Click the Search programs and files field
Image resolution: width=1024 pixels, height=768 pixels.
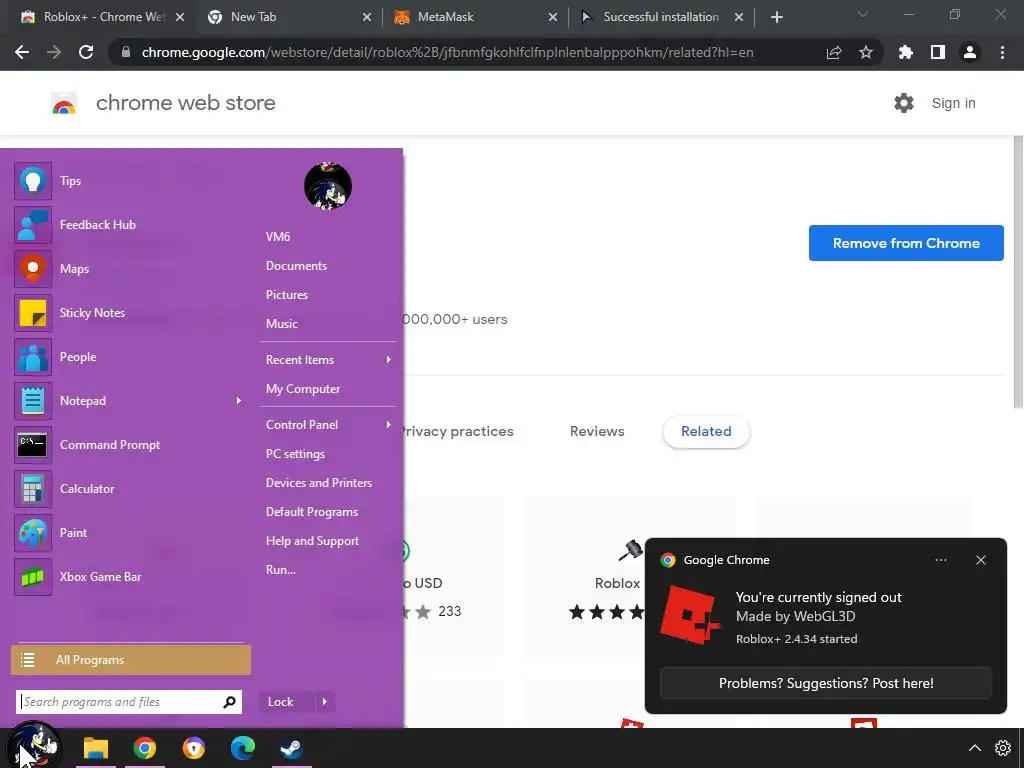129,702
